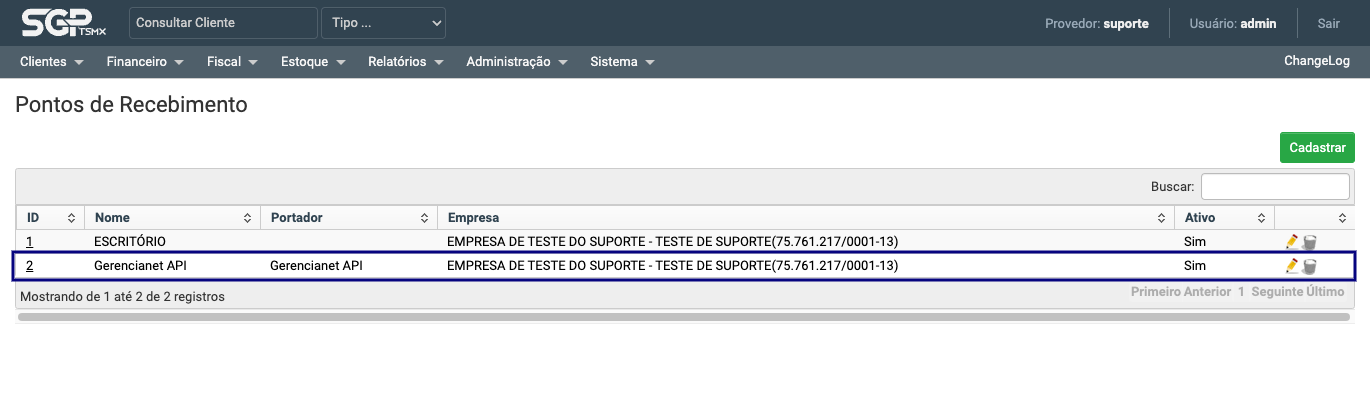Edit Gerencianet API row with pencil icon
Viewport: 1370px width, 408px height.
pyautogui.click(x=1292, y=265)
